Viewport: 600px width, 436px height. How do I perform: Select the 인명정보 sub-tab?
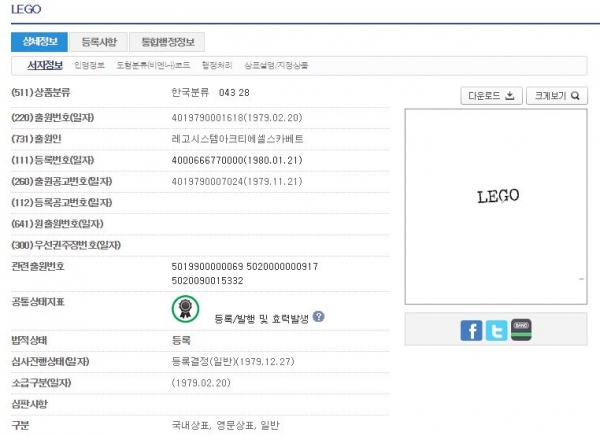click(x=89, y=65)
